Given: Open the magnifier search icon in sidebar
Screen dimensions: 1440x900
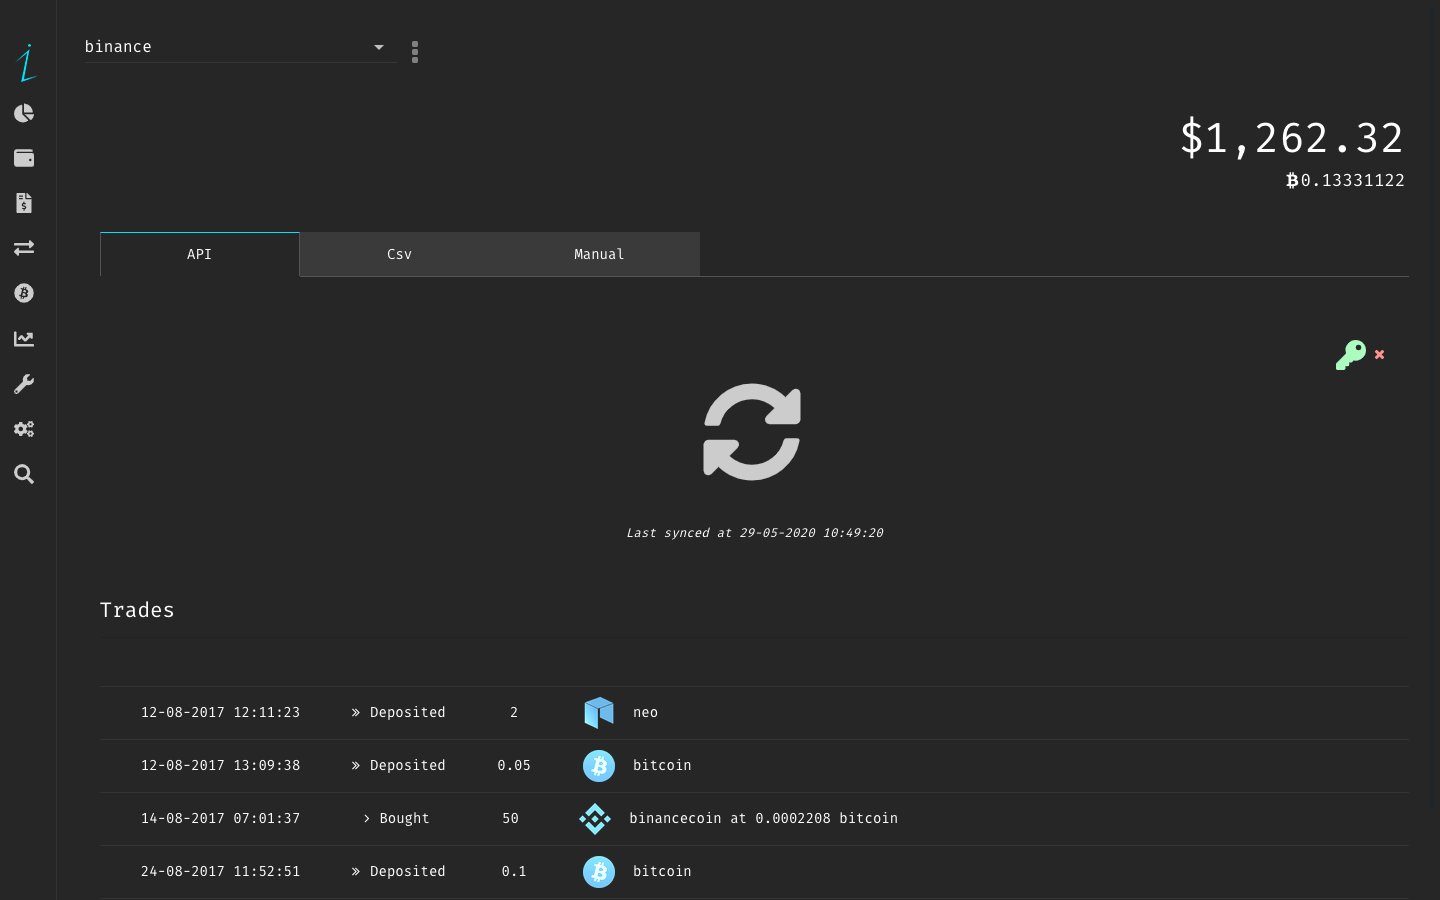Looking at the screenshot, I should pos(24,474).
